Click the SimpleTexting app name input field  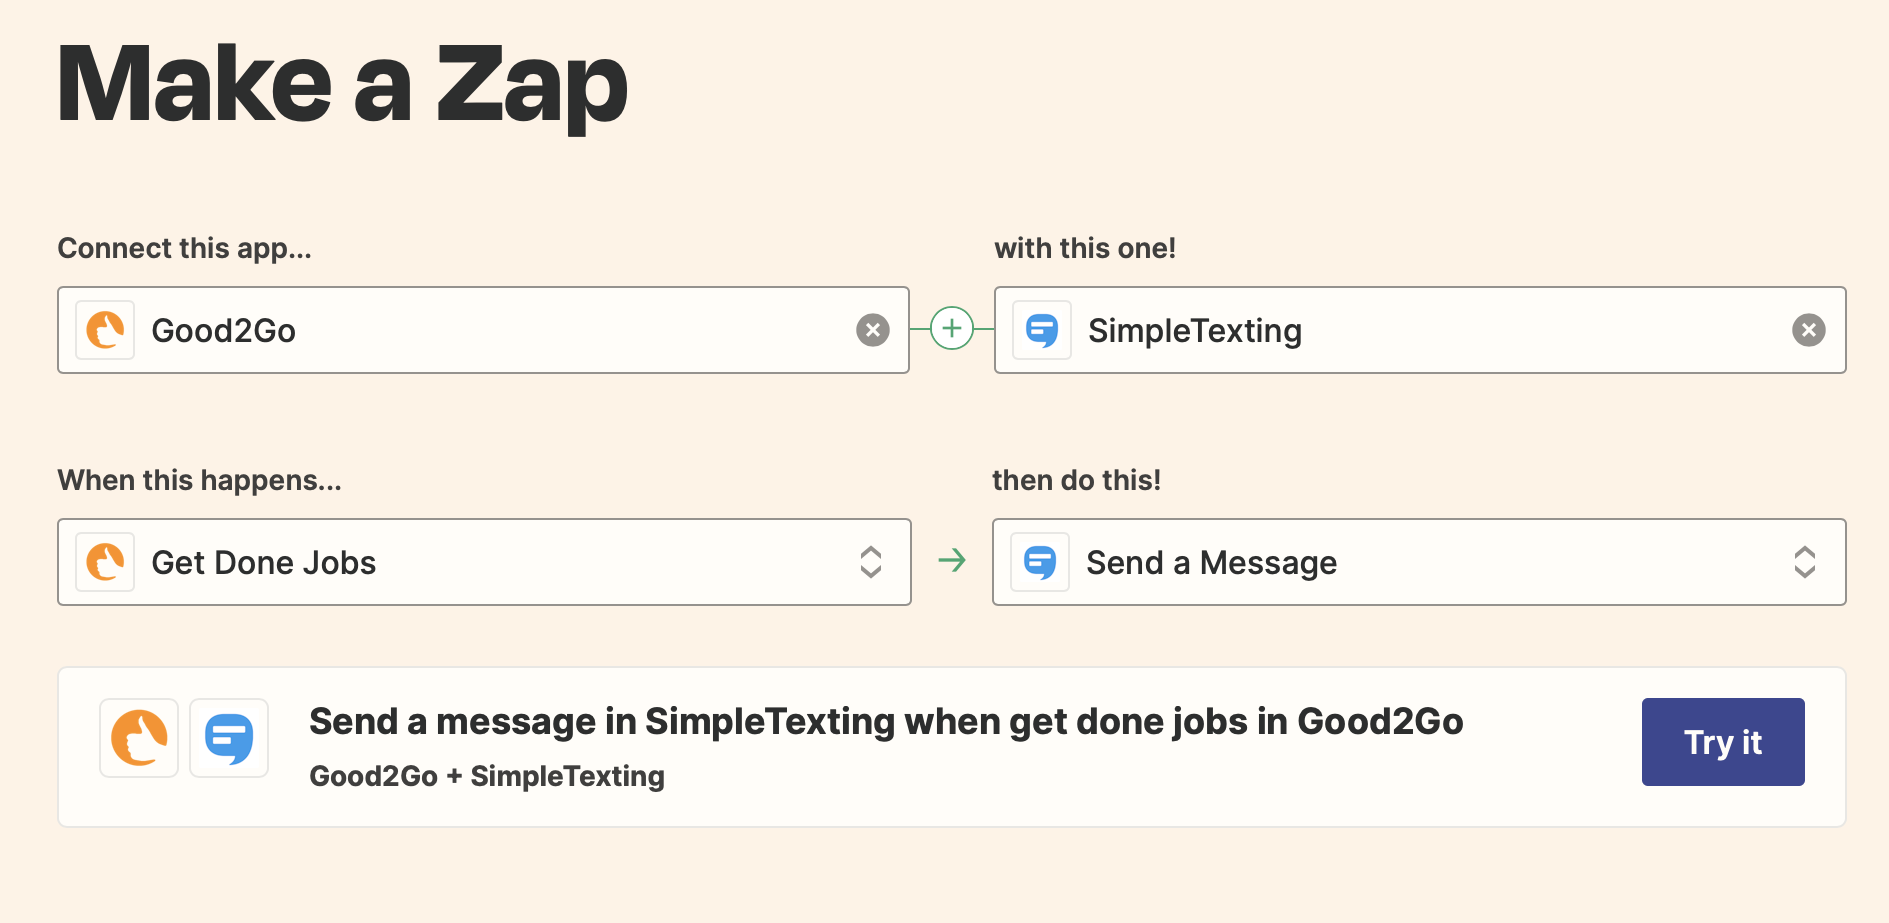click(x=1420, y=330)
